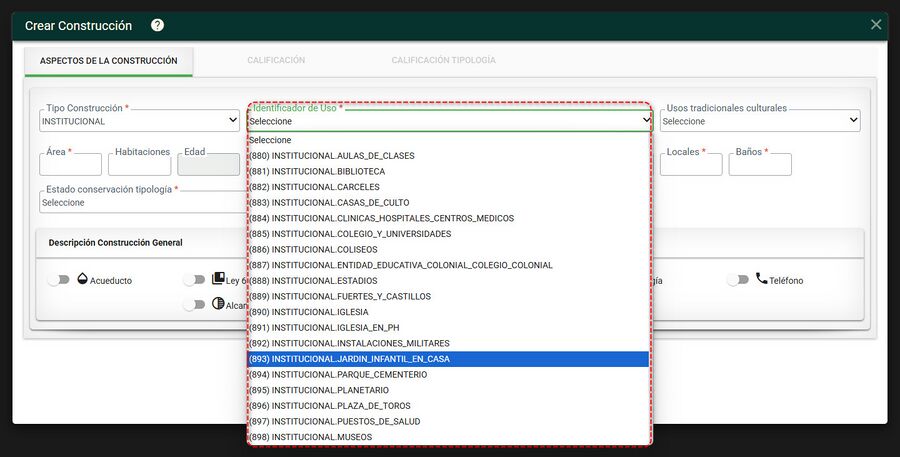
Task: Select option (898) MUSEOS
Action: [x=448, y=437]
